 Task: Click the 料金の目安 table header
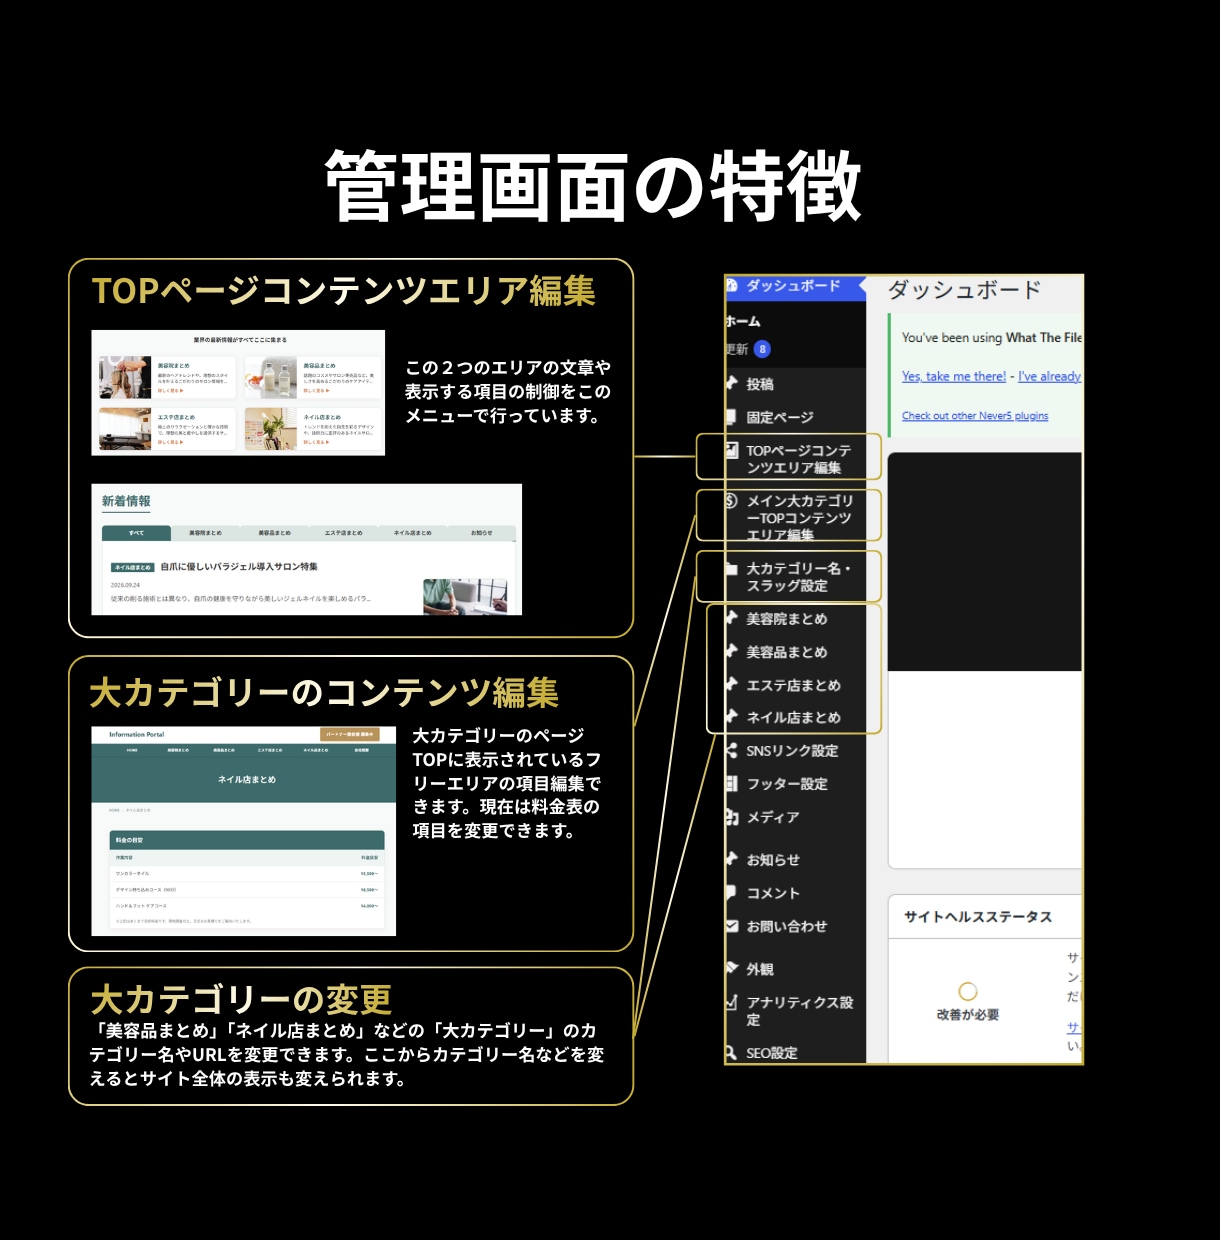point(247,840)
